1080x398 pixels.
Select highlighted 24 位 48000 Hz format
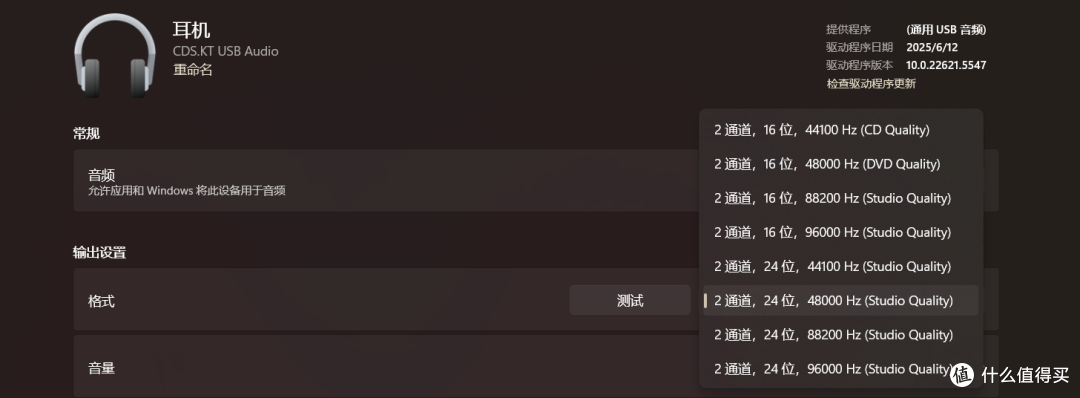840,301
